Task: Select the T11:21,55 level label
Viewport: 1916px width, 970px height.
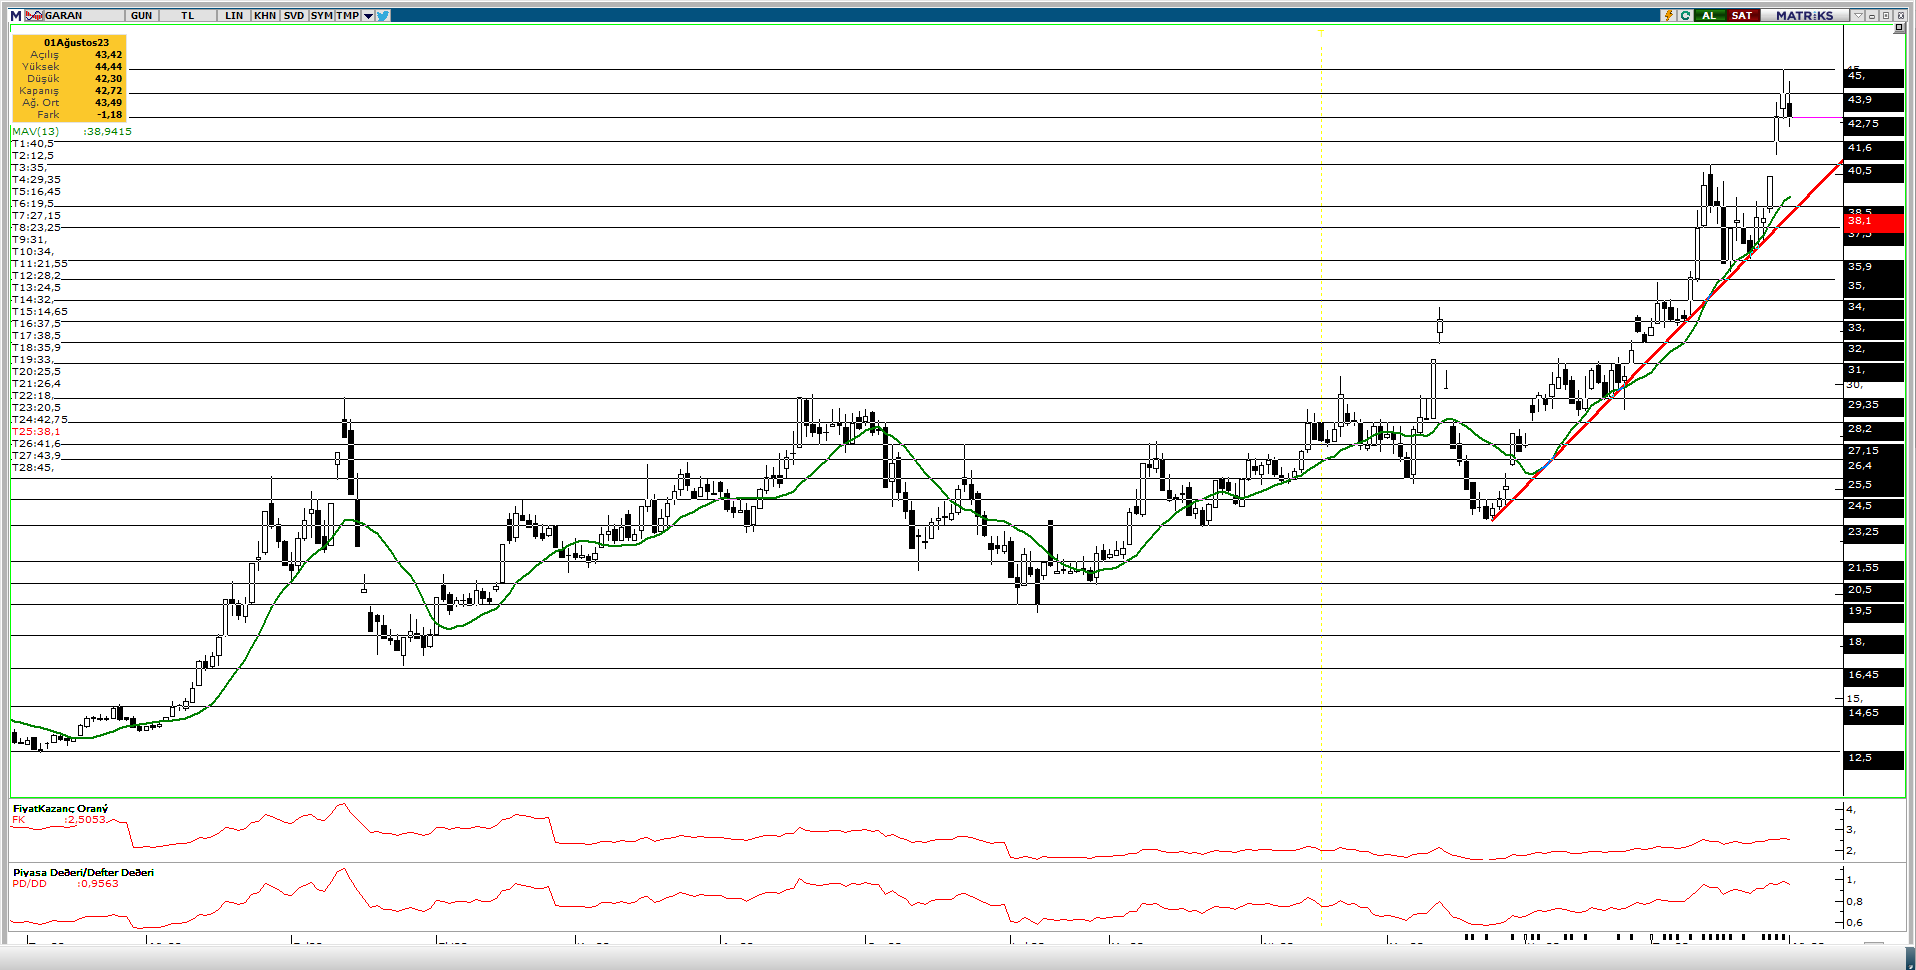Action: [39, 264]
